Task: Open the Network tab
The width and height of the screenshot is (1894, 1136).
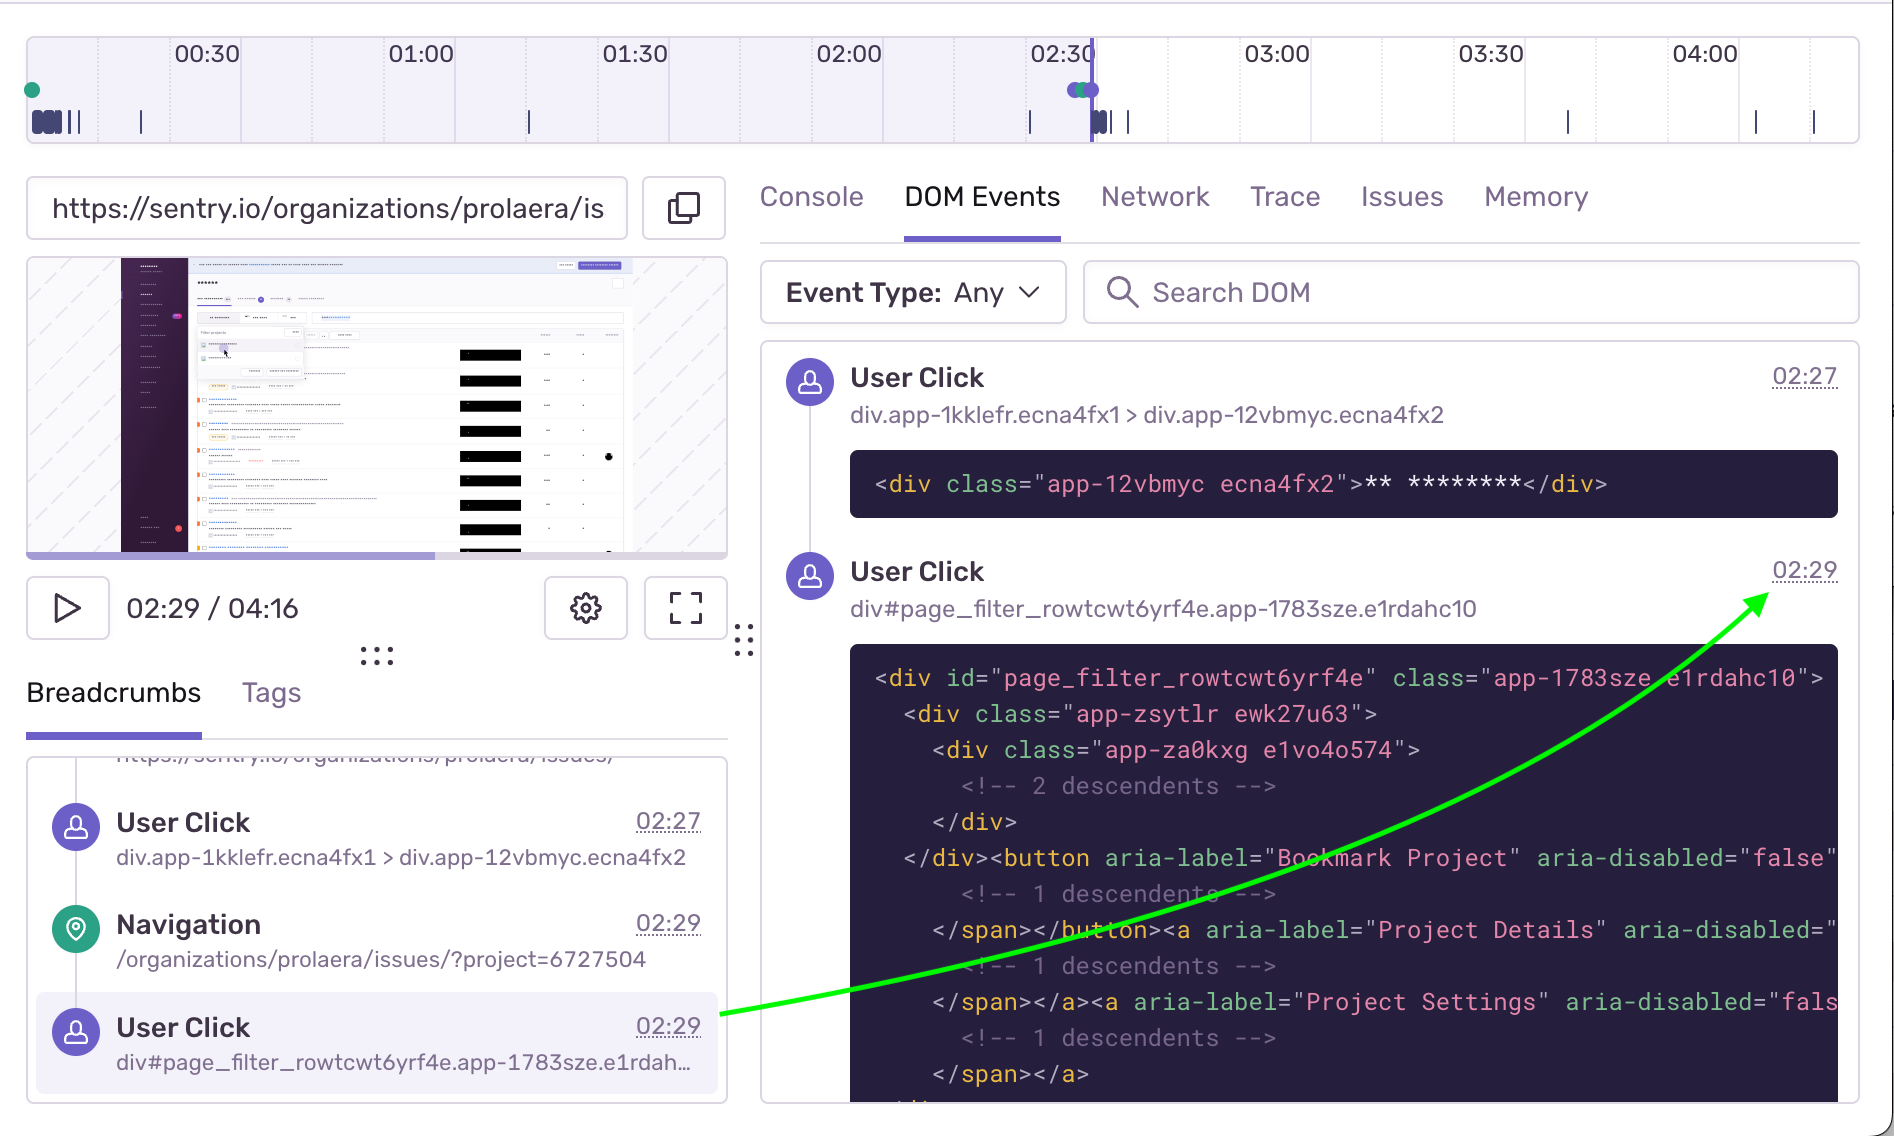Action: [1155, 197]
